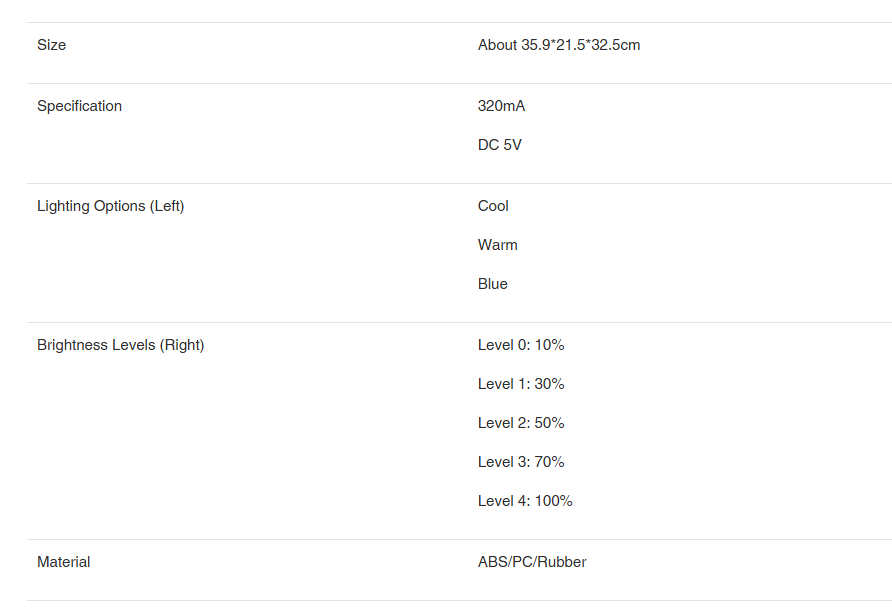Click the DC 5V specification text
Image resolution: width=892 pixels, height=610 pixels.
coord(499,145)
